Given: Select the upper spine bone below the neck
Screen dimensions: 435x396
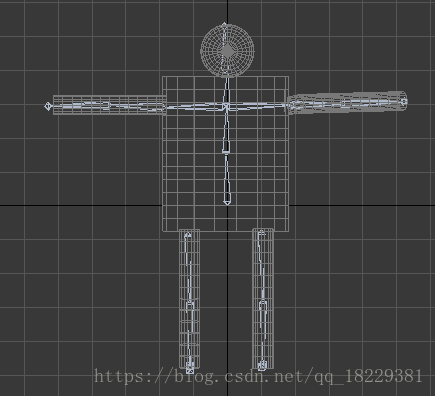Looking at the screenshot, I should click(x=226, y=129).
